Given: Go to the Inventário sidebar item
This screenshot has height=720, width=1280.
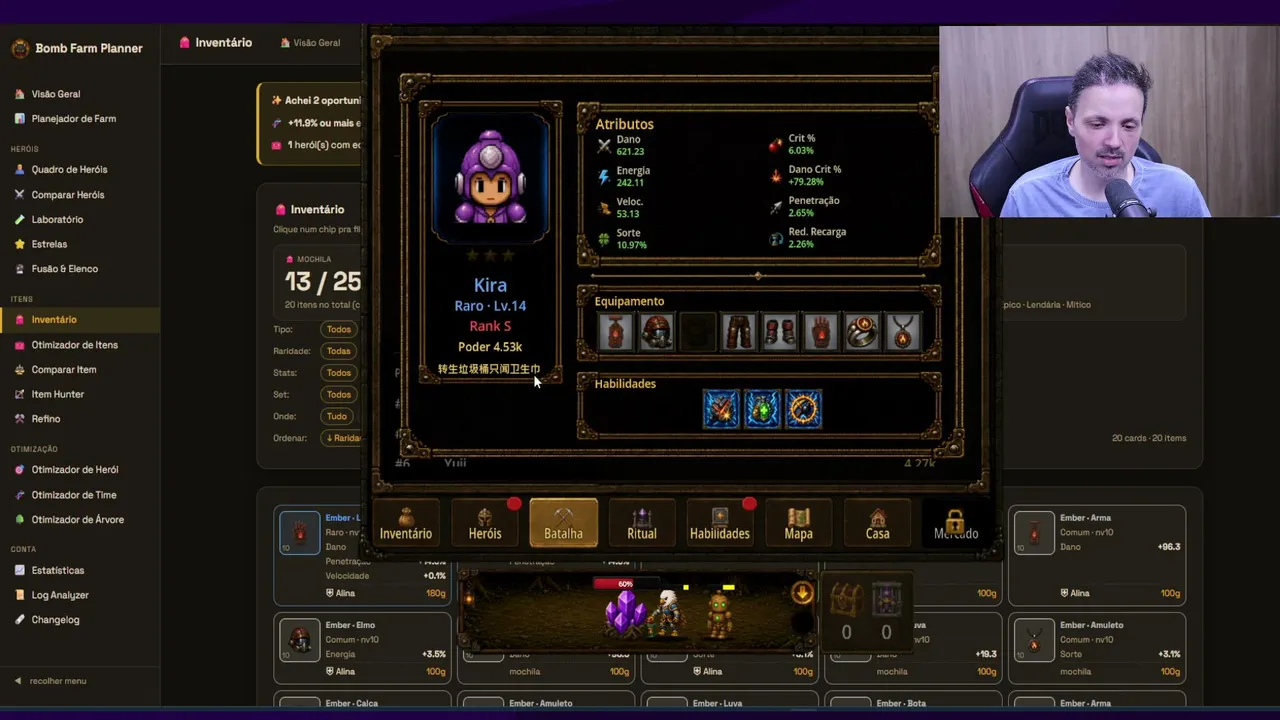Looking at the screenshot, I should [80, 320].
